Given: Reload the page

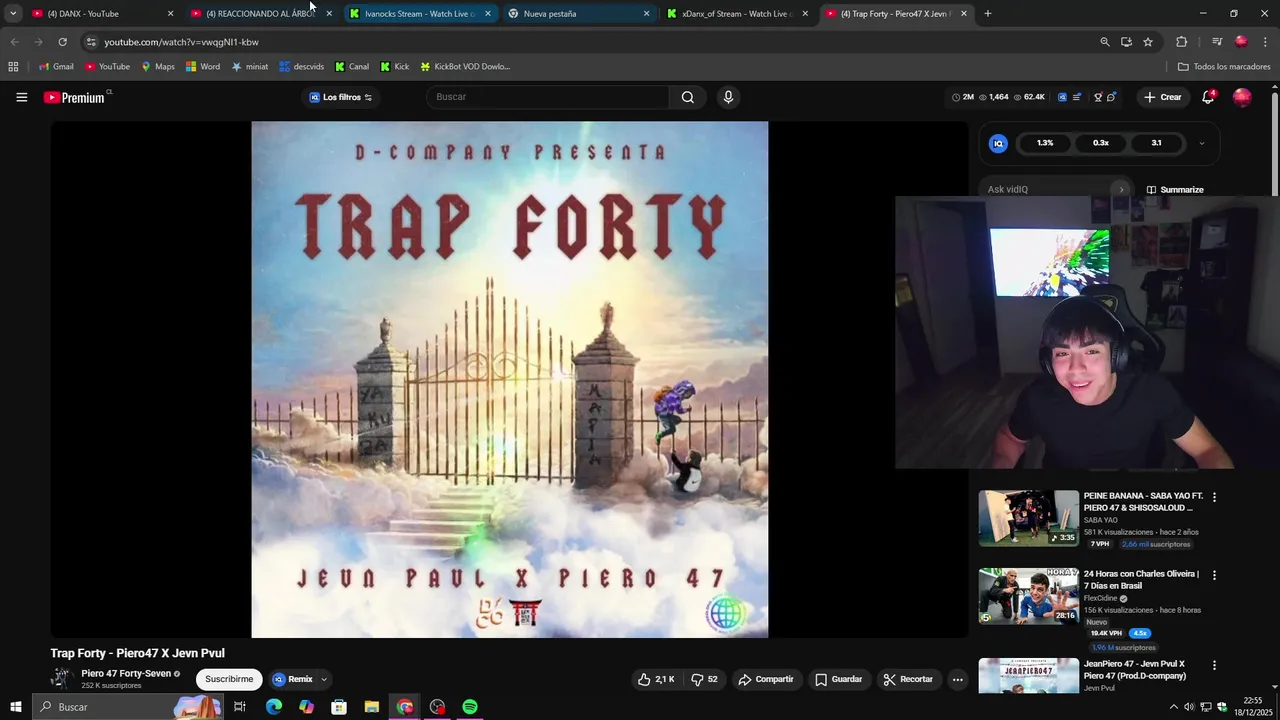Looking at the screenshot, I should [62, 42].
